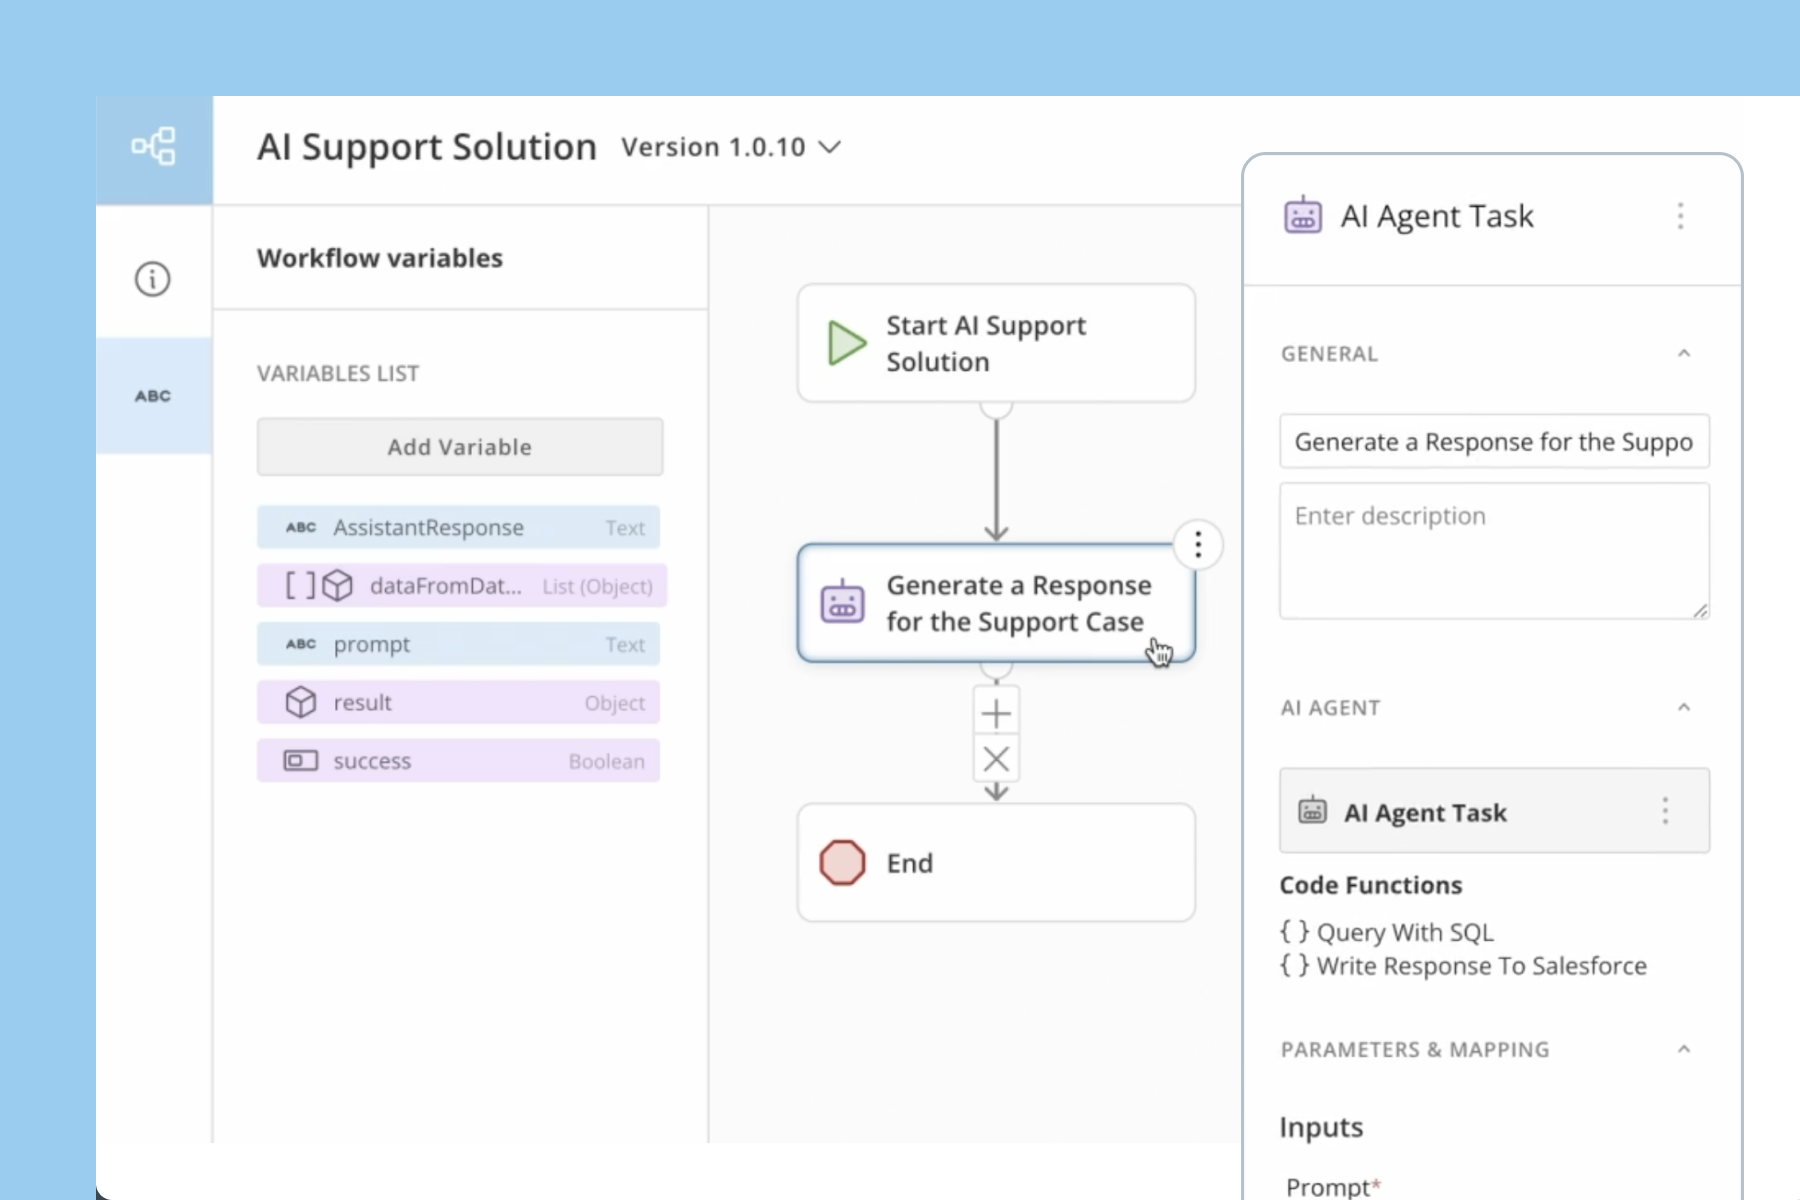The image size is (1800, 1200).
Task: Select the prompt text variable
Action: coord(458,645)
